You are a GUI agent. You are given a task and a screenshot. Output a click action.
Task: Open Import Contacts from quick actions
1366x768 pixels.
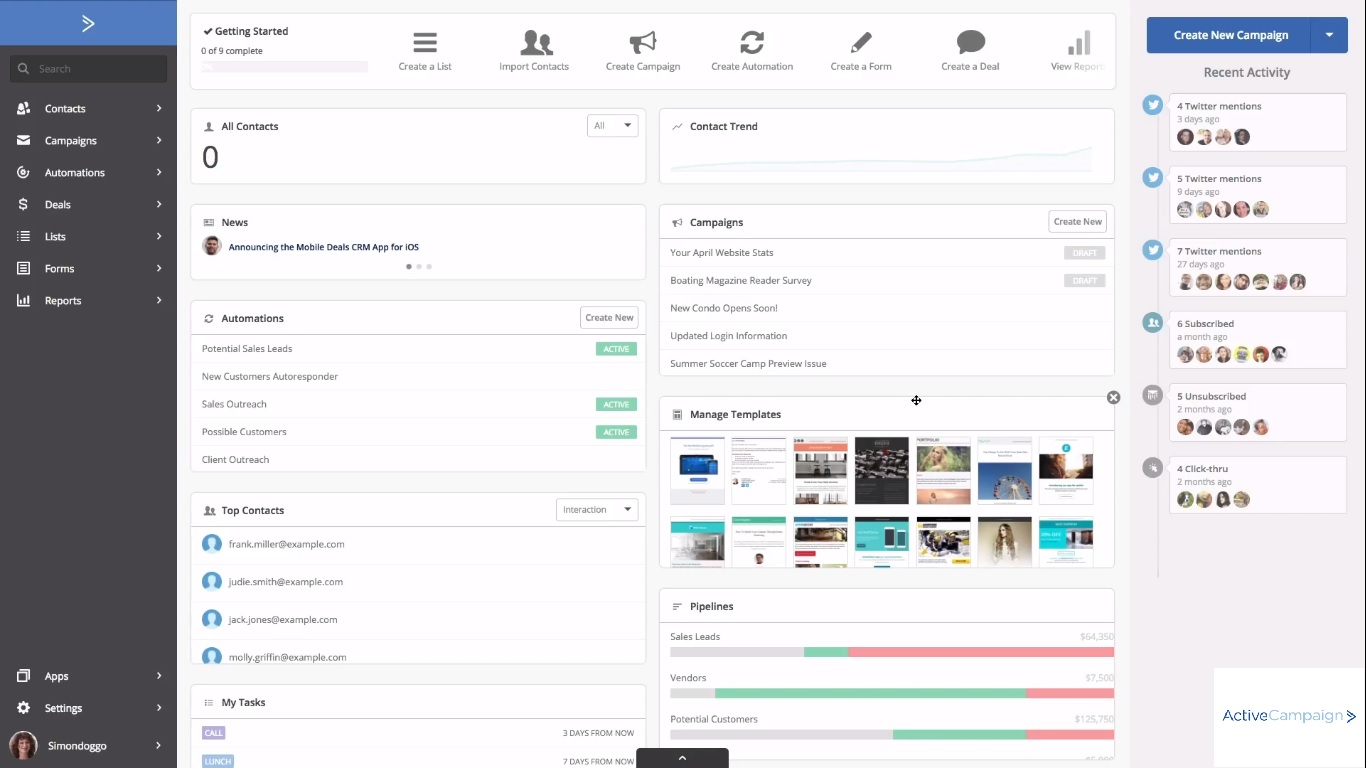pos(535,43)
